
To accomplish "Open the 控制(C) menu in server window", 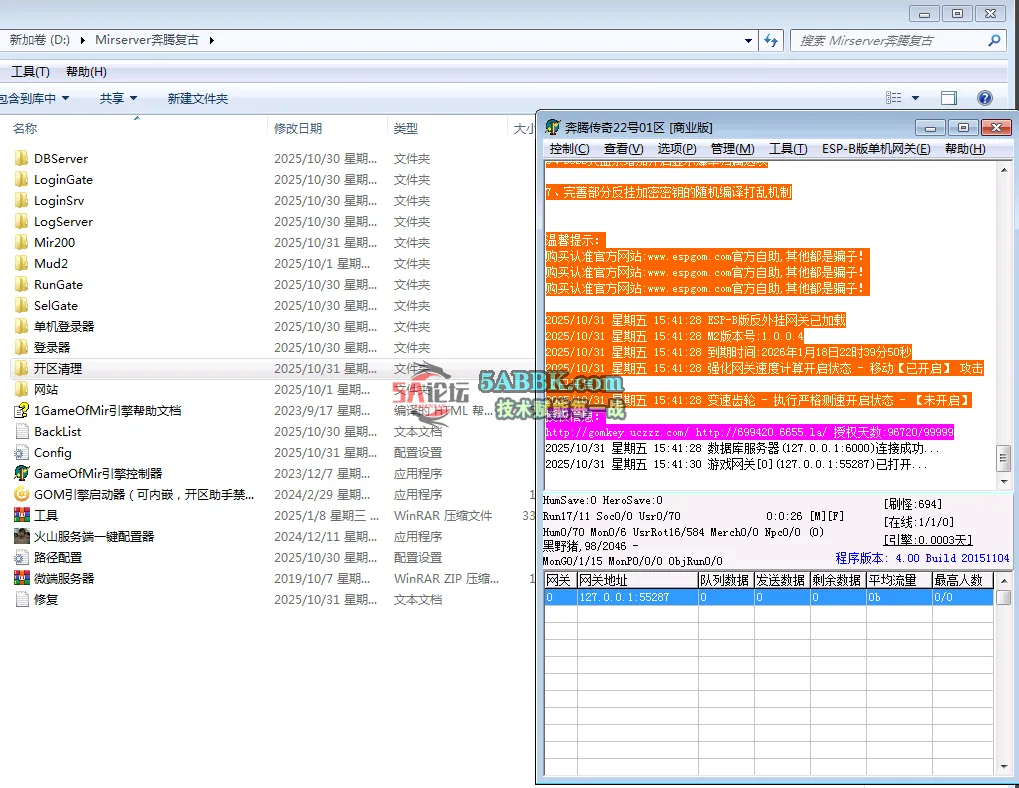I will (569, 149).
